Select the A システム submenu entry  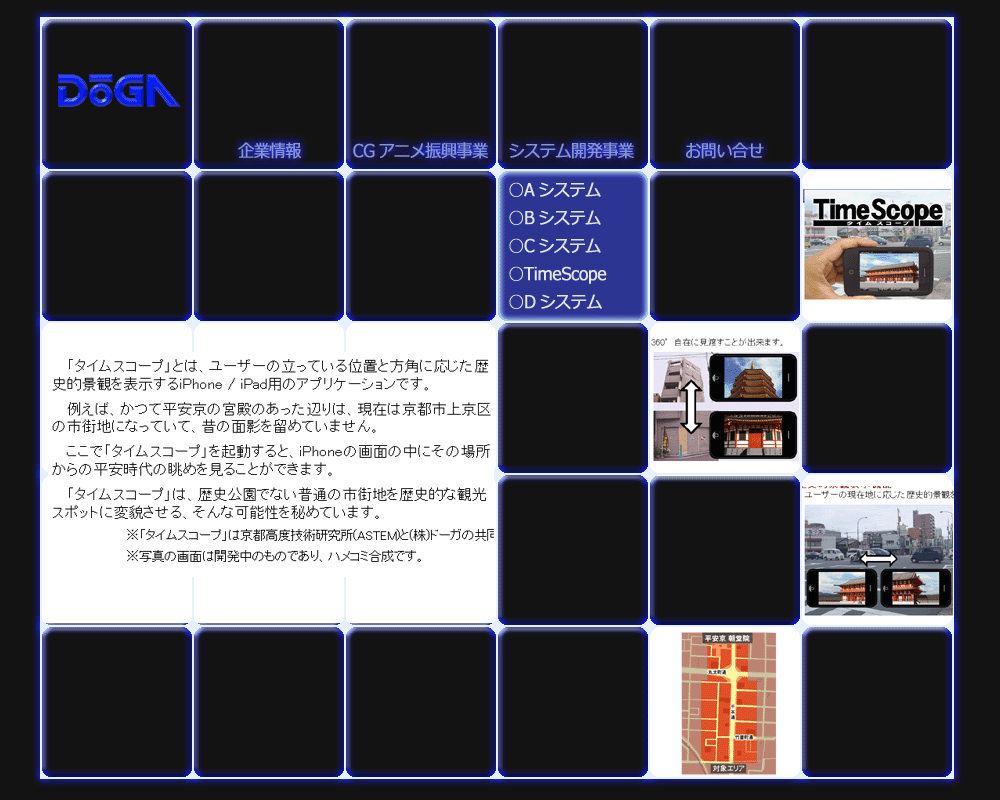[x=555, y=189]
